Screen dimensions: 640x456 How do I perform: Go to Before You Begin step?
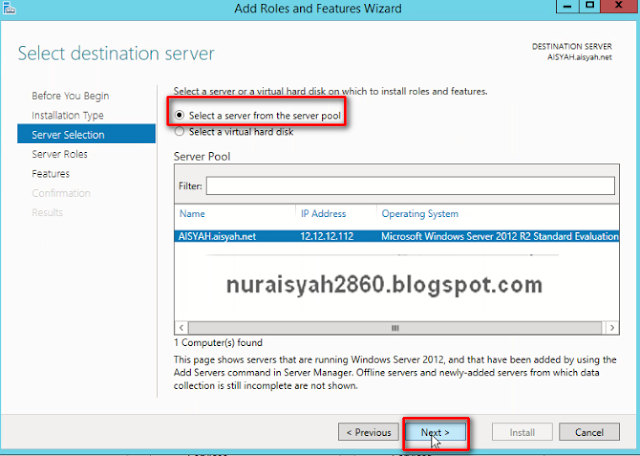pos(70,96)
